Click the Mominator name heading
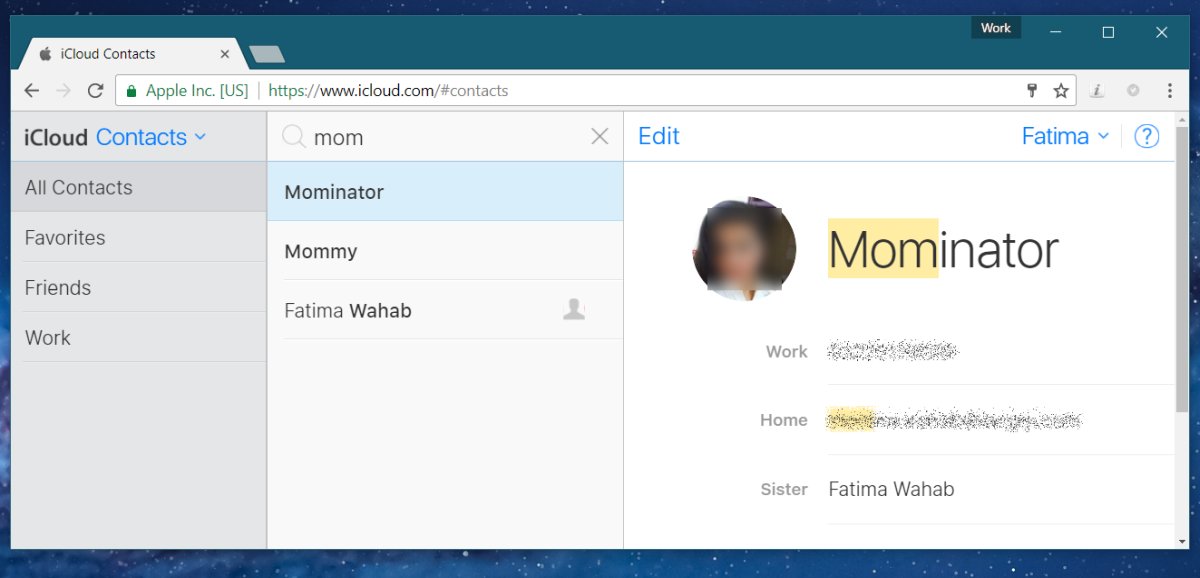The width and height of the screenshot is (1200, 578). (x=943, y=249)
